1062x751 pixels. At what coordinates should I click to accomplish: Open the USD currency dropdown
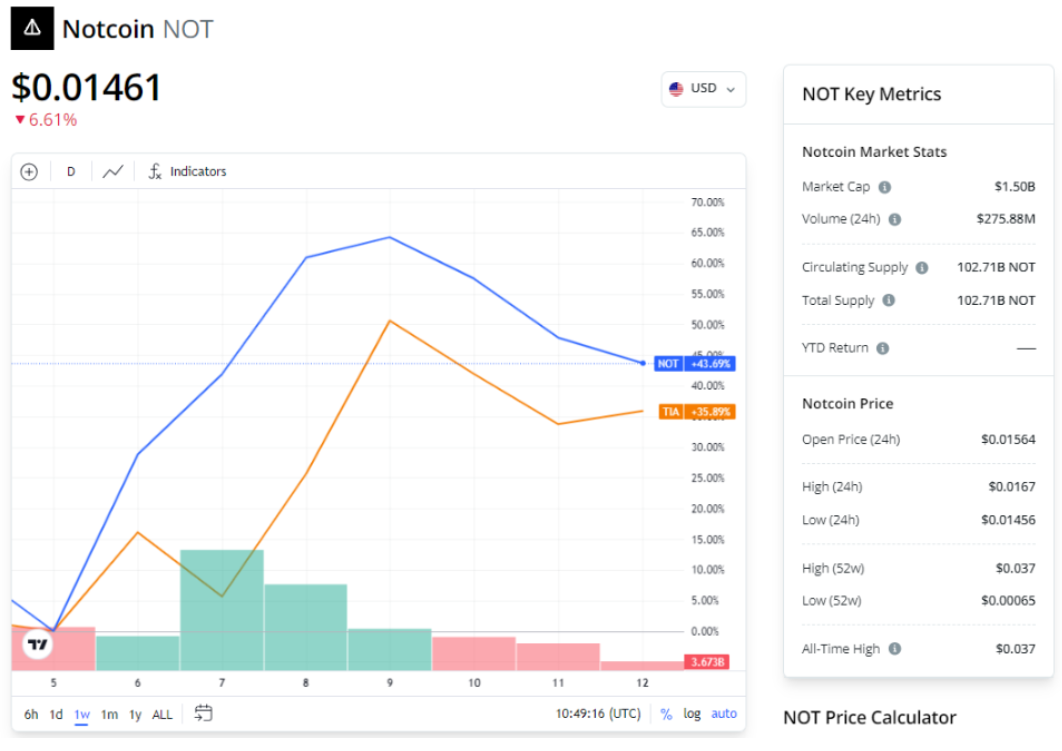click(703, 89)
